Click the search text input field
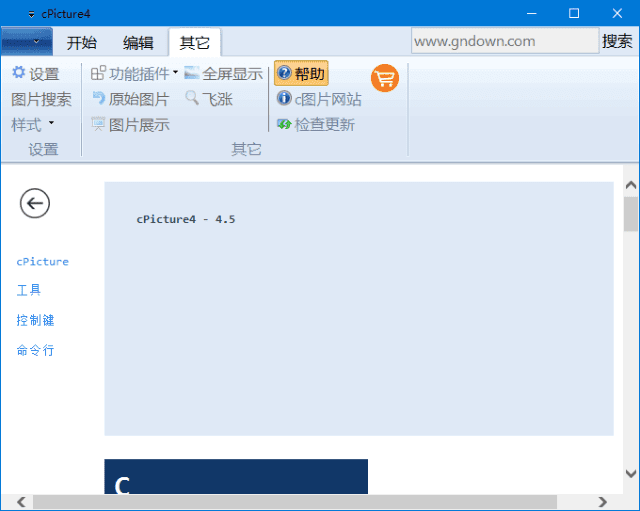The height and width of the screenshot is (511, 640). click(504, 41)
